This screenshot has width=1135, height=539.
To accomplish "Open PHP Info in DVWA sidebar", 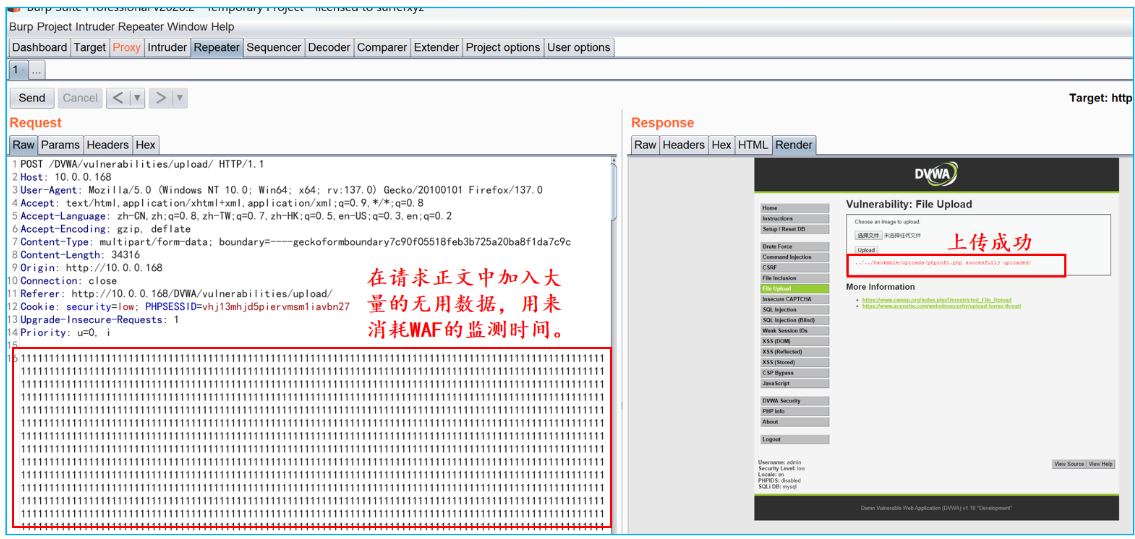I will (795, 411).
